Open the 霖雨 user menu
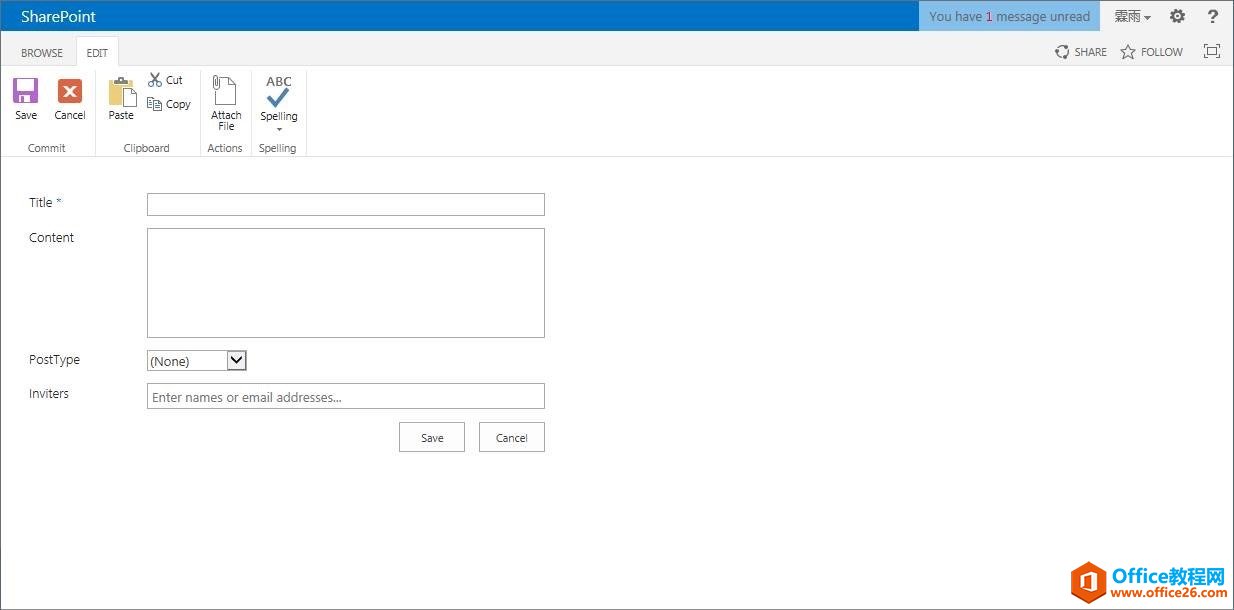The width and height of the screenshot is (1234, 610). click(1132, 16)
